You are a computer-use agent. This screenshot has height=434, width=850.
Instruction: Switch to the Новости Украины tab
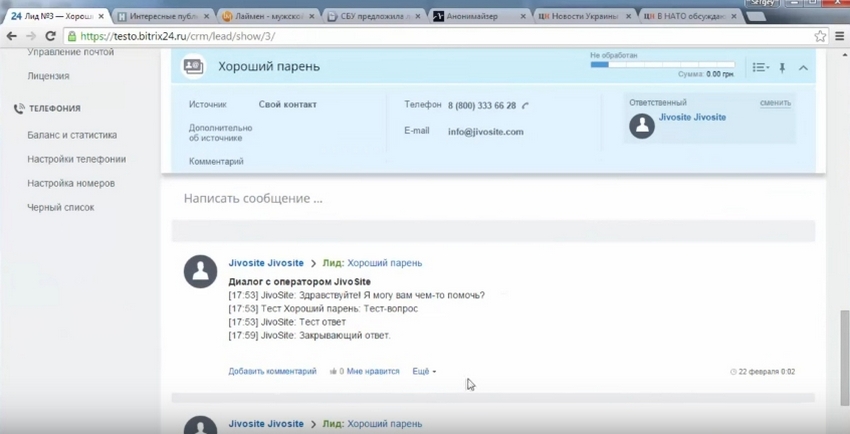click(584, 16)
